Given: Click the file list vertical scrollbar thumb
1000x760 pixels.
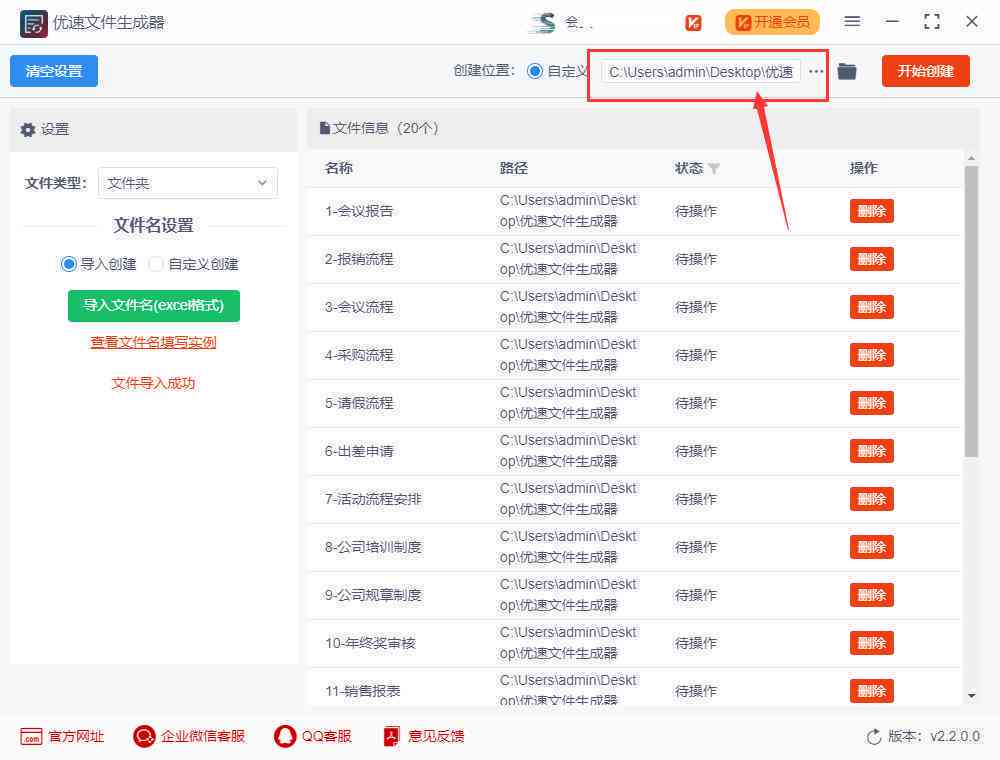Looking at the screenshot, I should click(971, 312).
